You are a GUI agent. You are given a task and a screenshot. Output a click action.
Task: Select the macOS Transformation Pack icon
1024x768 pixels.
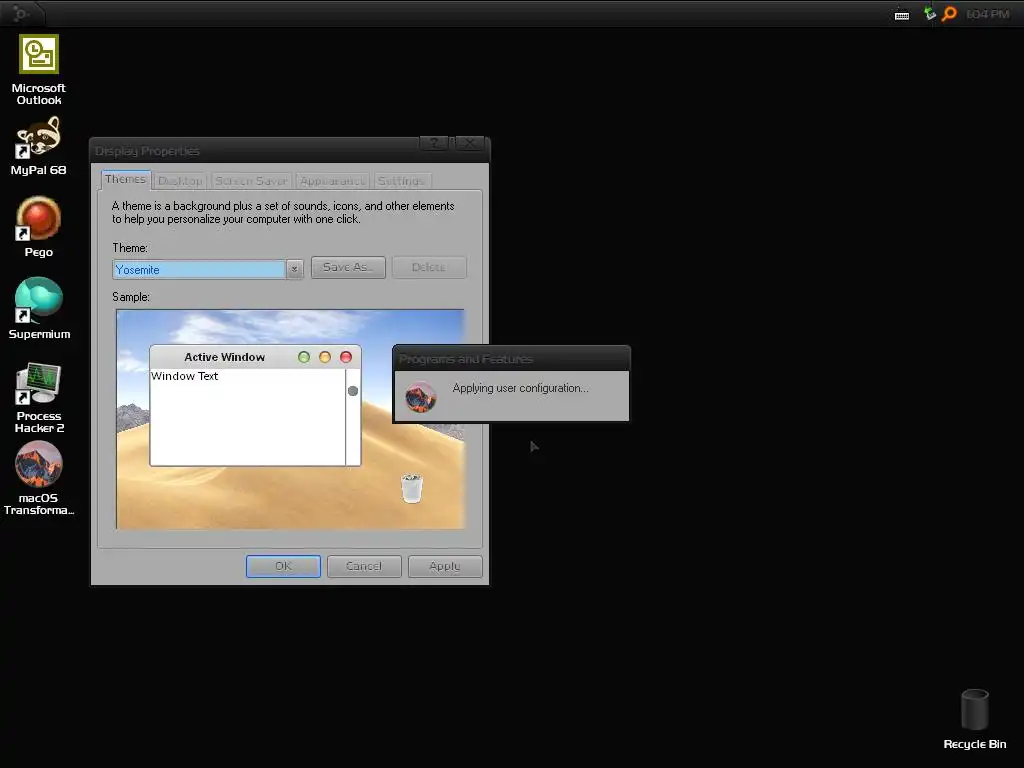[39, 479]
